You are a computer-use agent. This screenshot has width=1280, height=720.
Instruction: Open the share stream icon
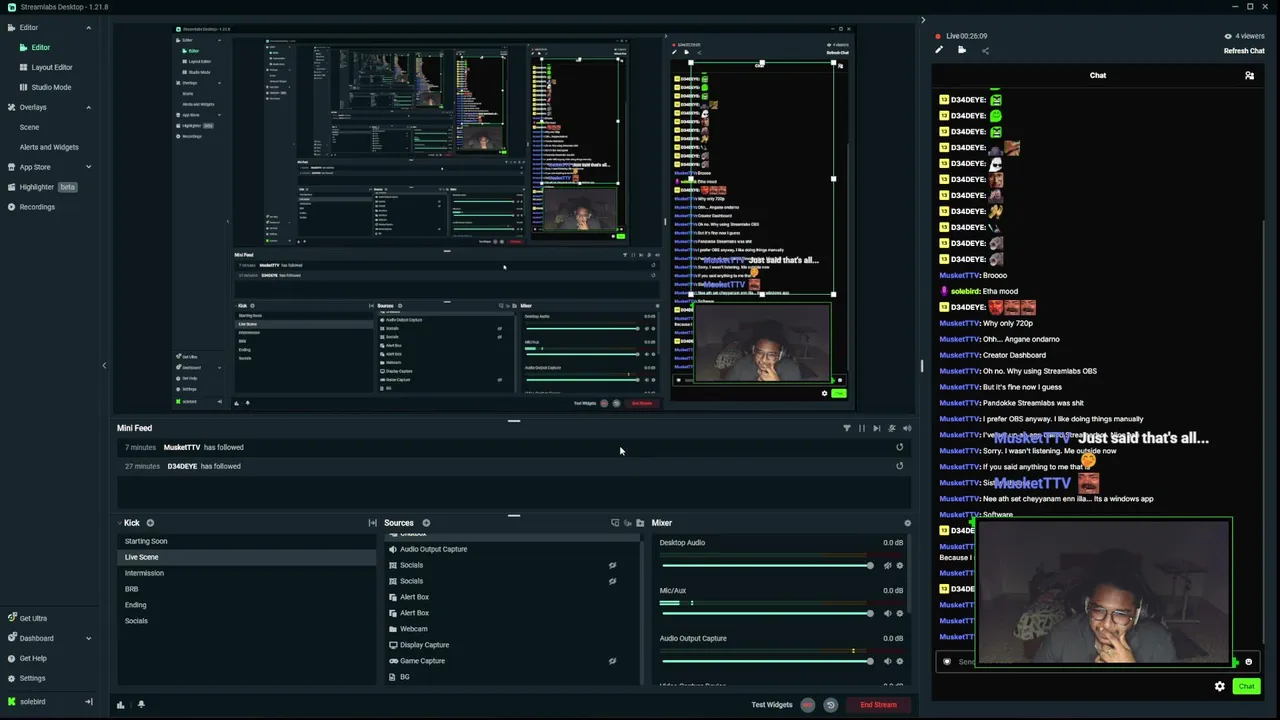985,50
